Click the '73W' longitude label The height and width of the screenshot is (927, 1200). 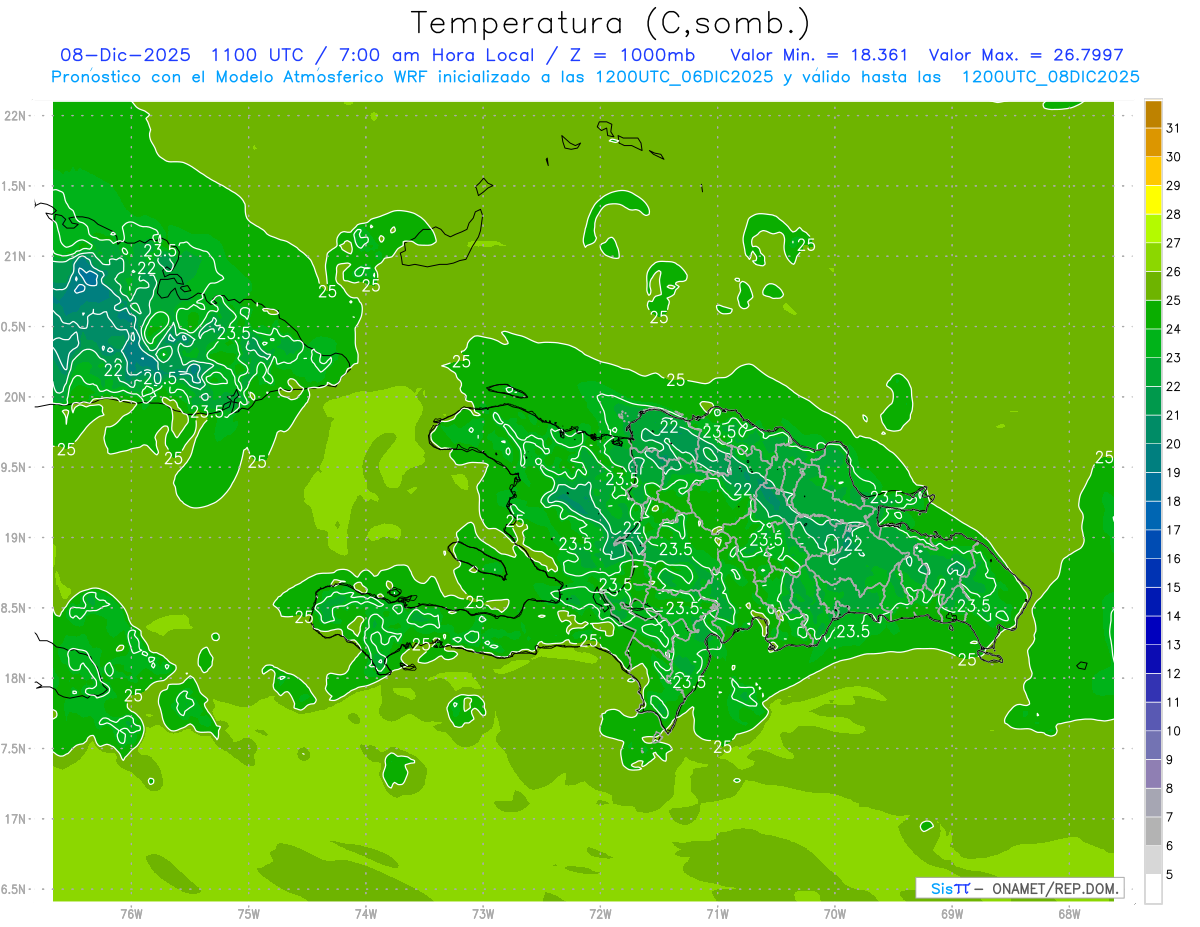coord(483,914)
